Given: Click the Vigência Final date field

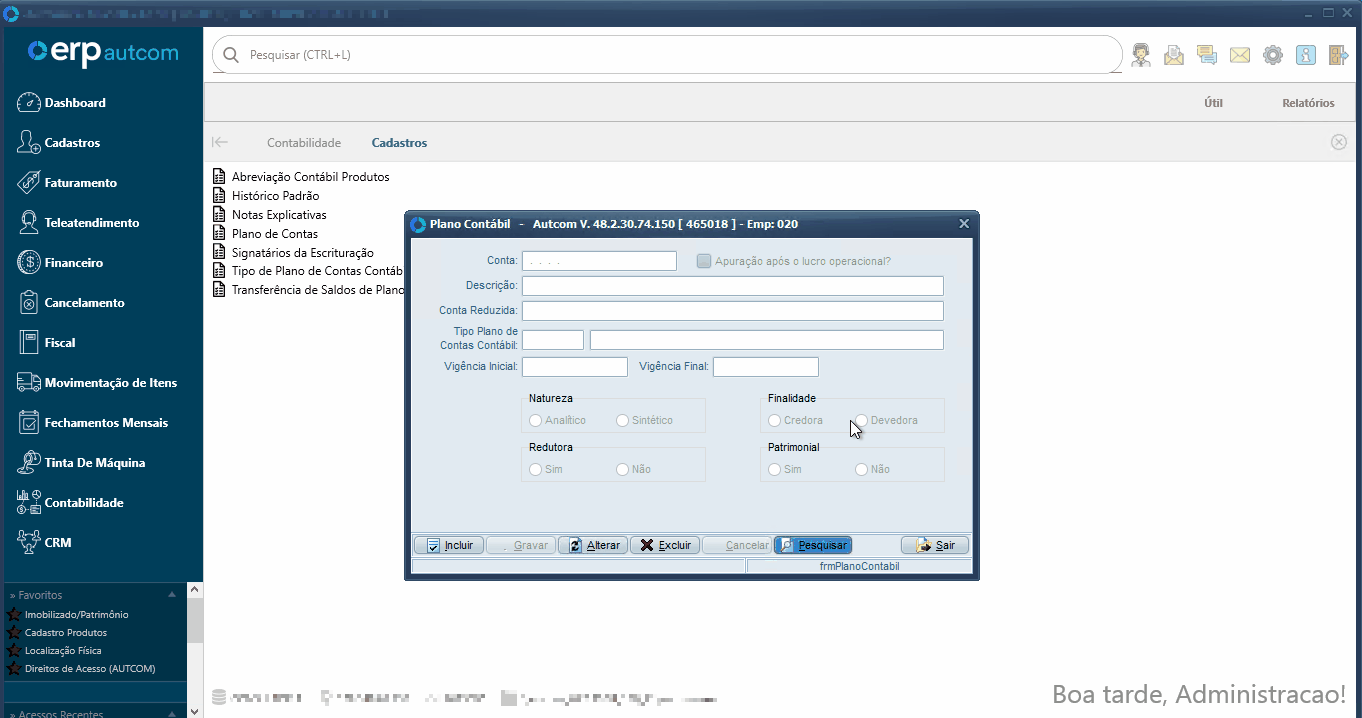Looking at the screenshot, I should [766, 367].
